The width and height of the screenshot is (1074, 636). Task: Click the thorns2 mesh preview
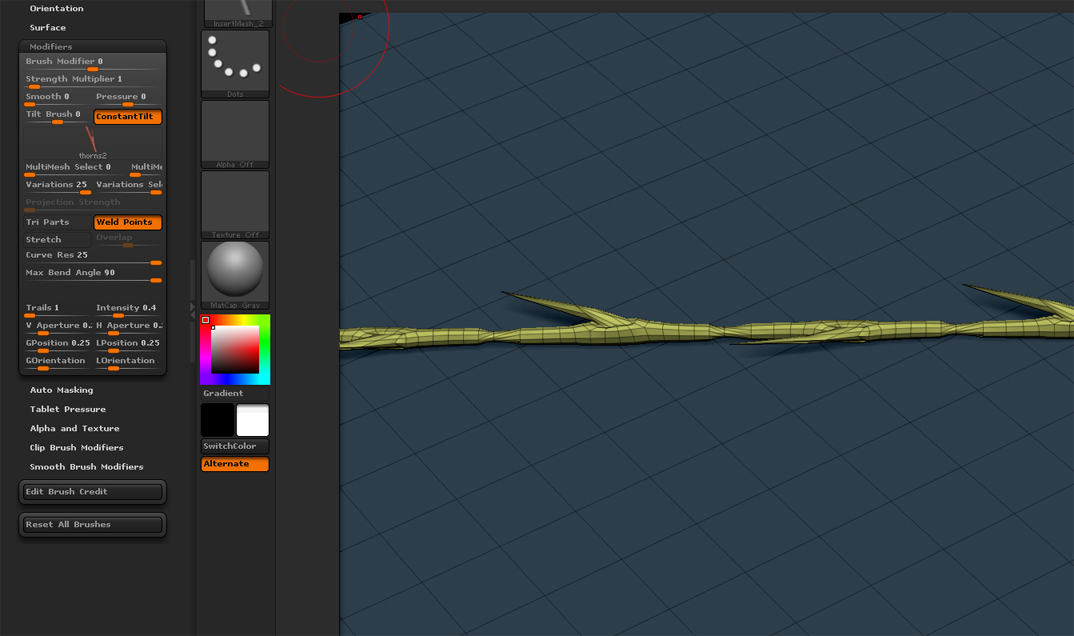click(92, 143)
